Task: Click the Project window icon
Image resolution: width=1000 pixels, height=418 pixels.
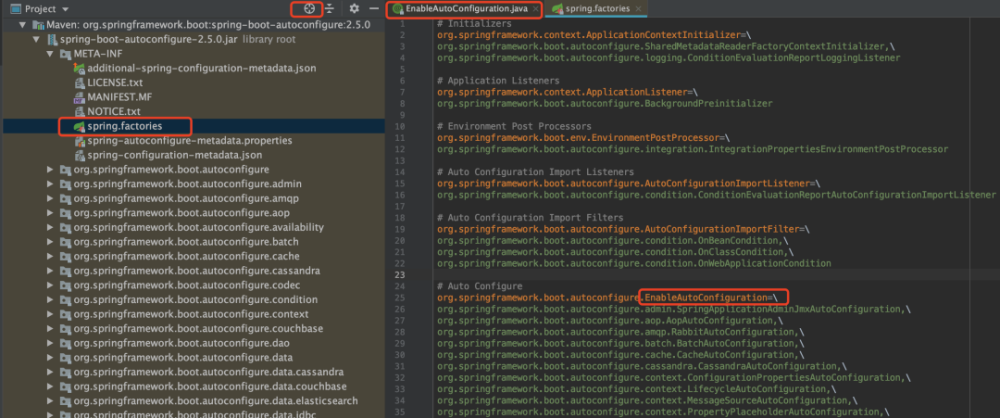Action: click(x=15, y=9)
